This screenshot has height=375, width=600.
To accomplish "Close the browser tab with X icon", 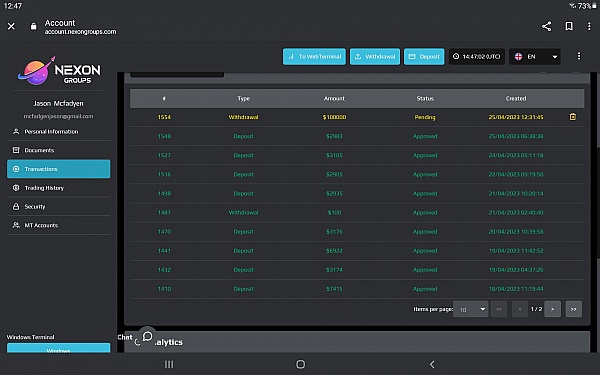I will tap(11, 26).
